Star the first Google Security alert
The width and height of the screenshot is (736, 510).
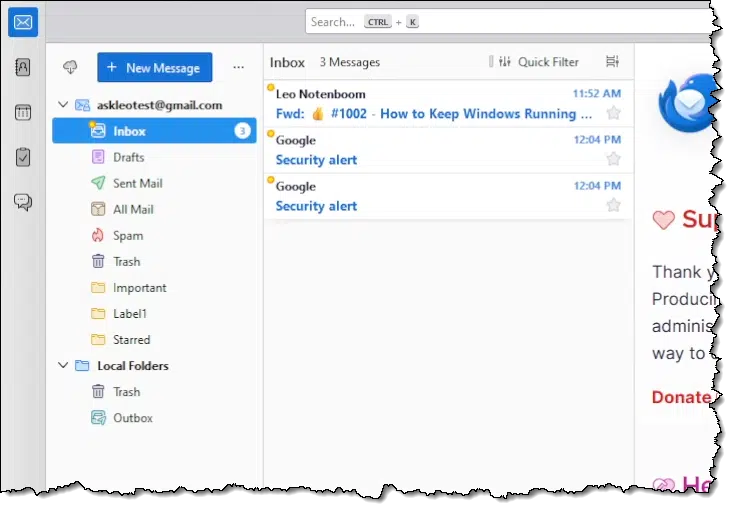pyautogui.click(x=613, y=159)
